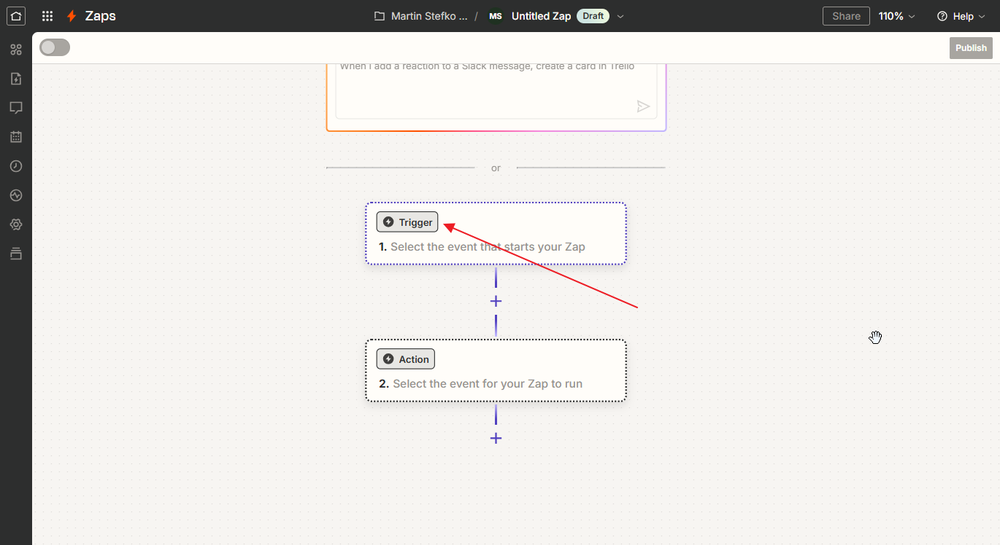Select the event for your Zap to run
The image size is (1000, 545).
[487, 384]
